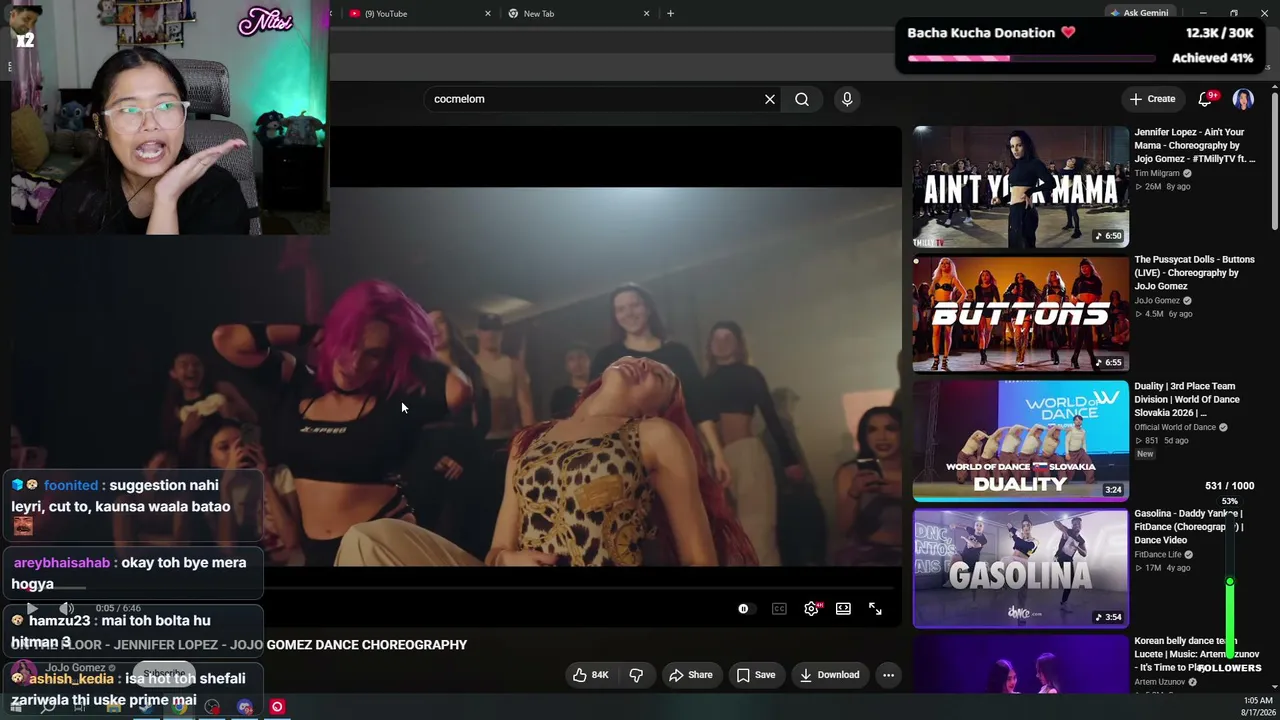The height and width of the screenshot is (720, 1280).
Task: Click the video time '0:05 / 6:46'
Action: tap(118, 608)
